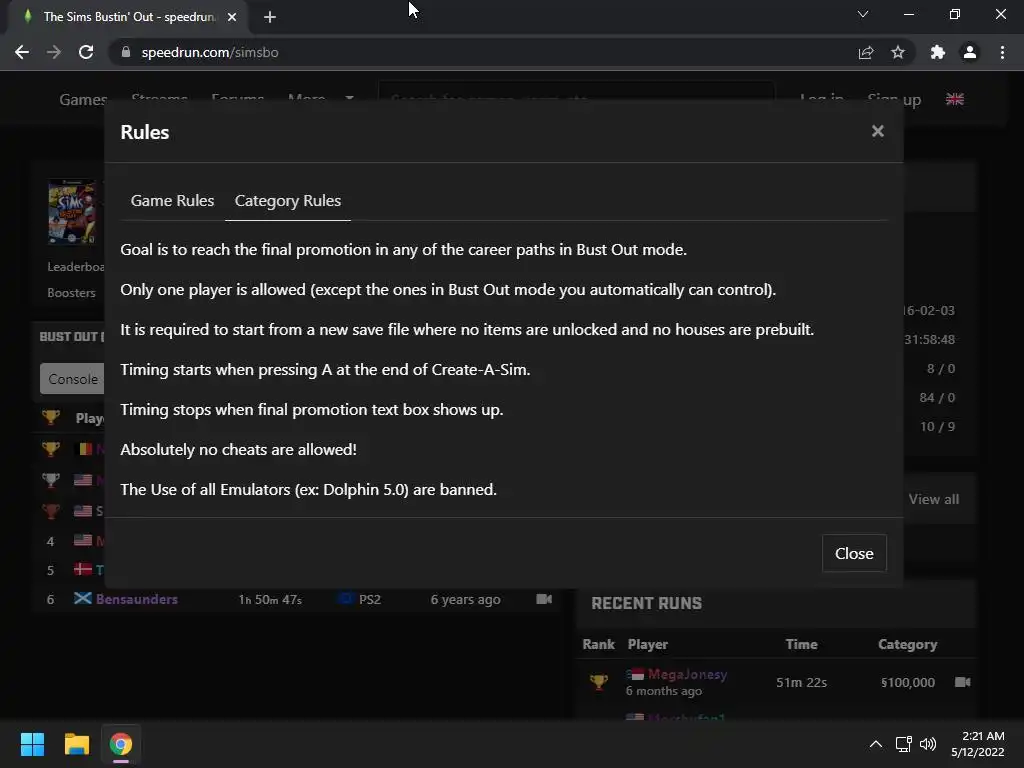Open Chrome three-dot menu
This screenshot has height=768, width=1024.
(1002, 52)
